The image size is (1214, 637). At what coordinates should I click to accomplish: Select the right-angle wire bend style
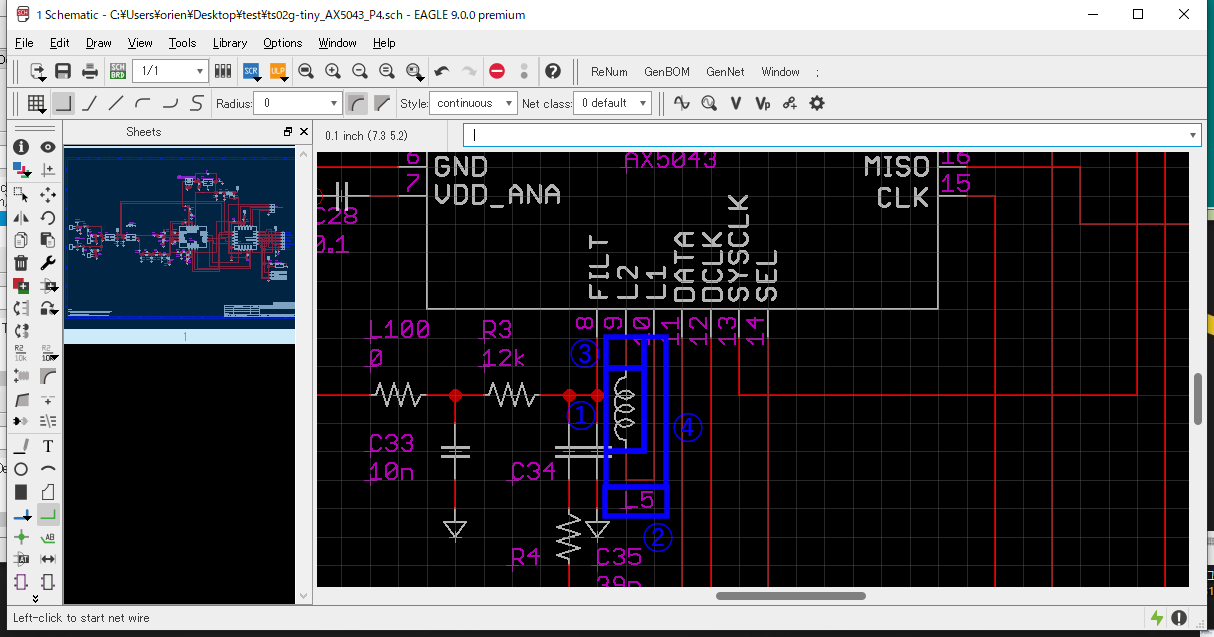coord(63,103)
